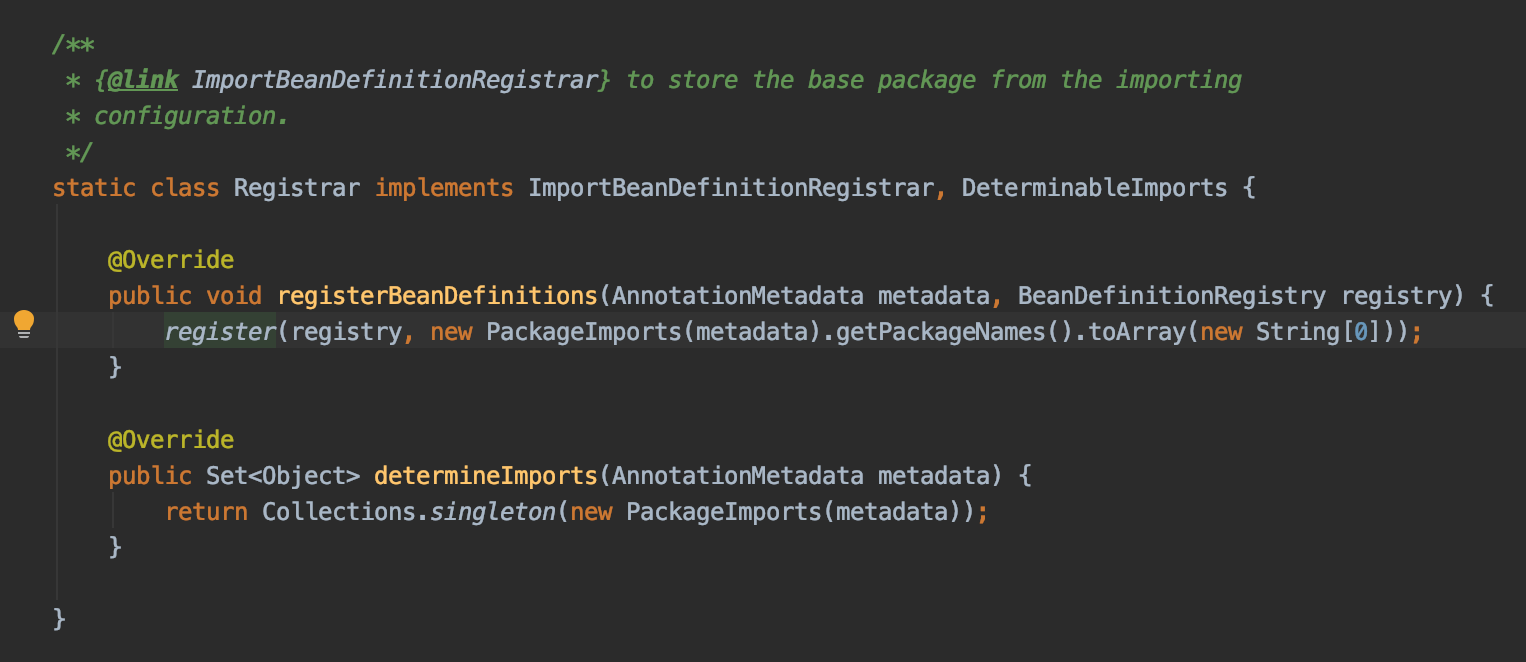The image size is (1526, 662).
Task: Click the DeterminableImports interface name
Action: click(1094, 188)
